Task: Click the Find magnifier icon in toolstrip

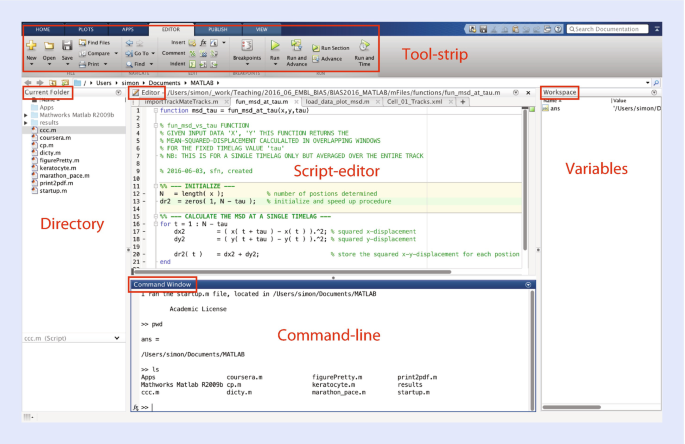Action: 129,64
